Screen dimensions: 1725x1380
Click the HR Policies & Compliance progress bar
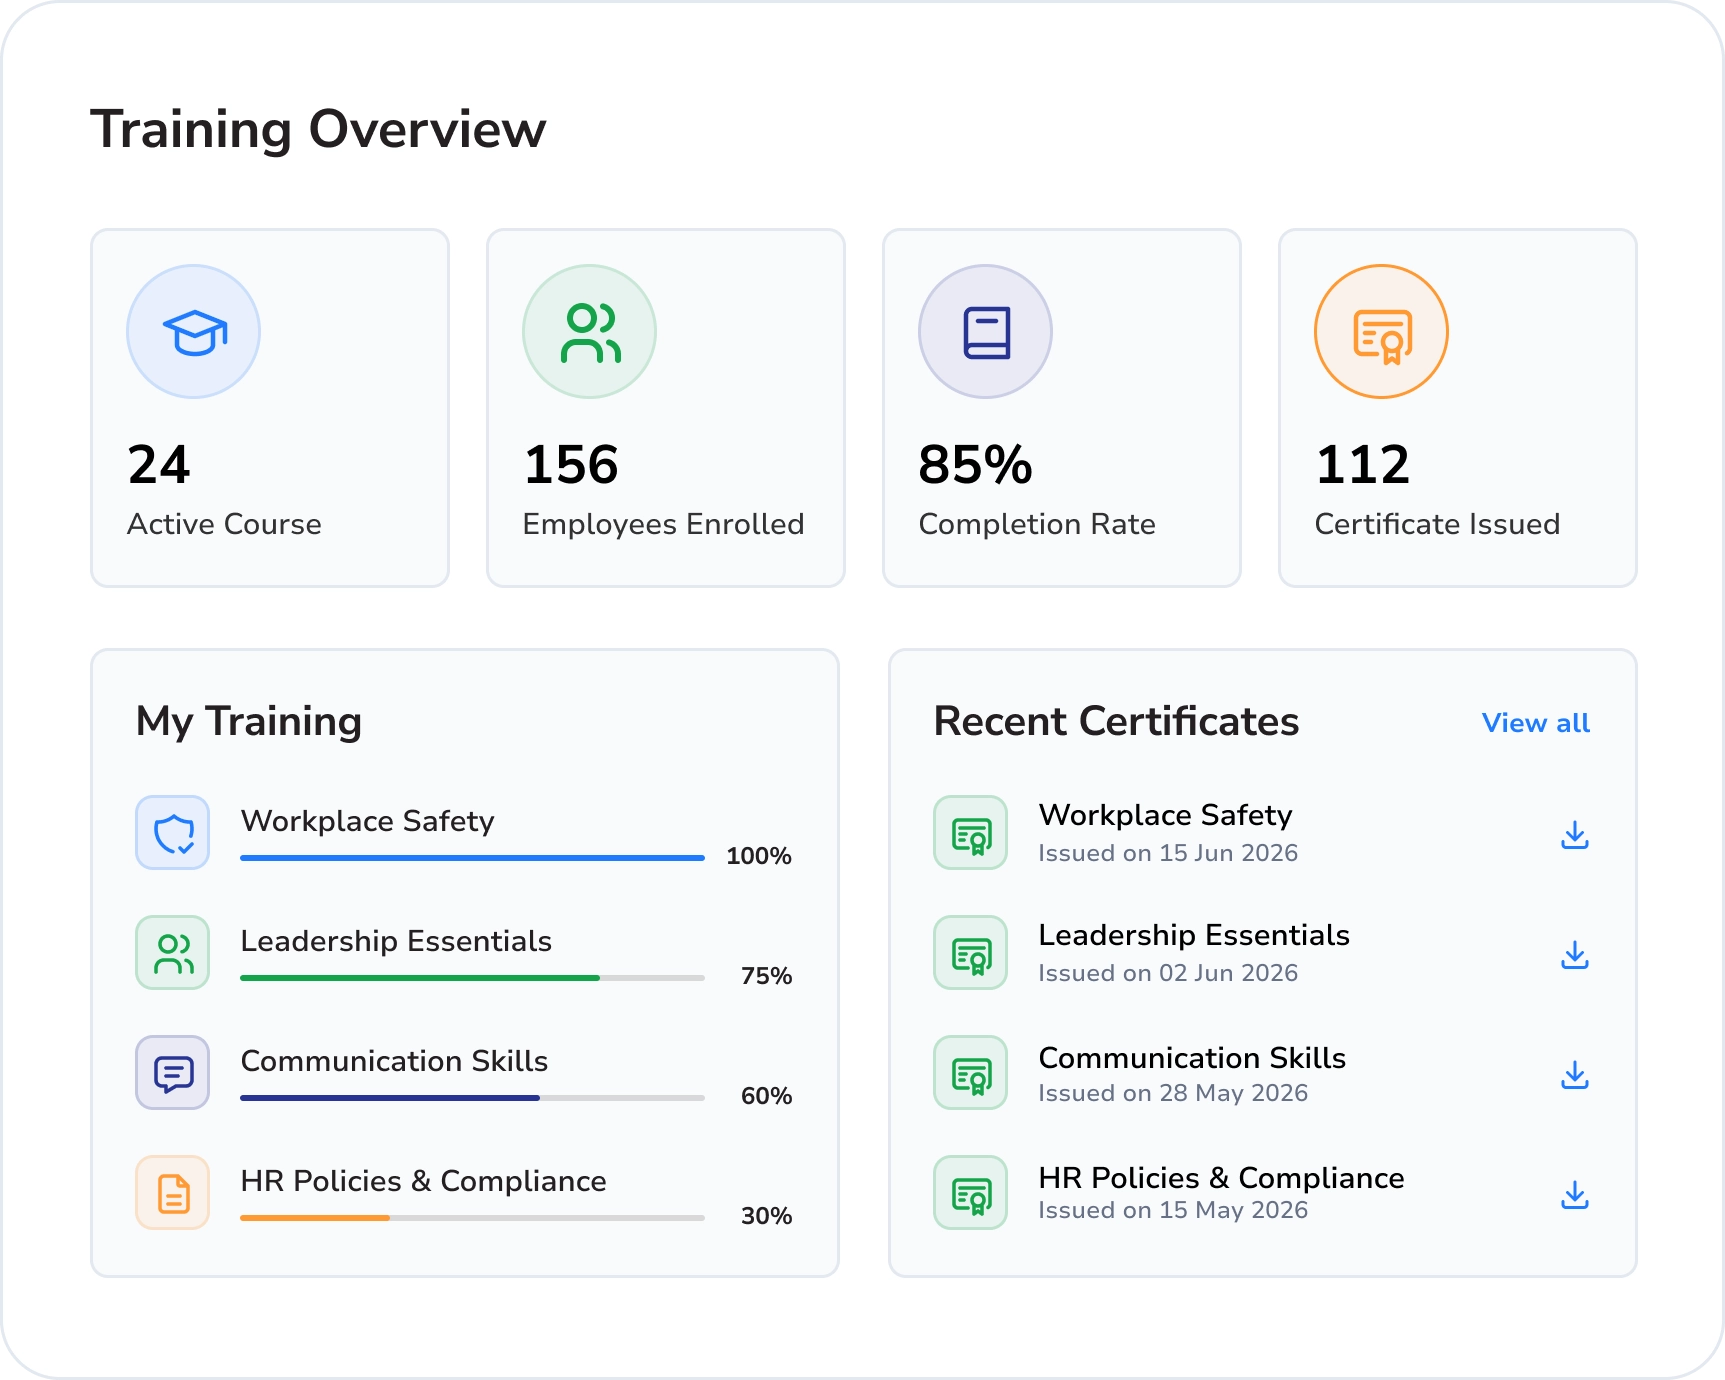point(473,1218)
